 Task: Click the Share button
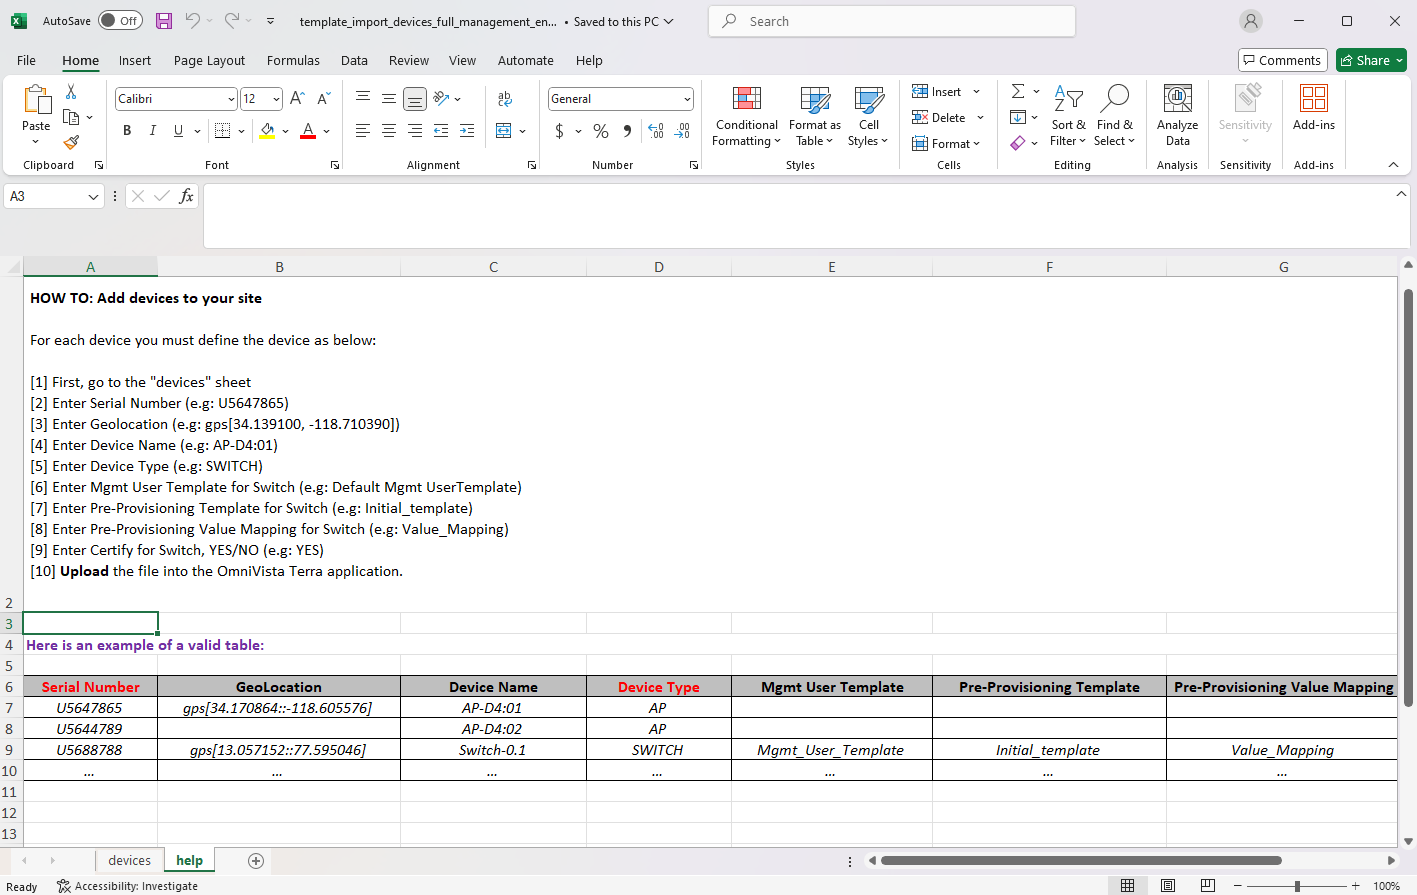point(1370,61)
